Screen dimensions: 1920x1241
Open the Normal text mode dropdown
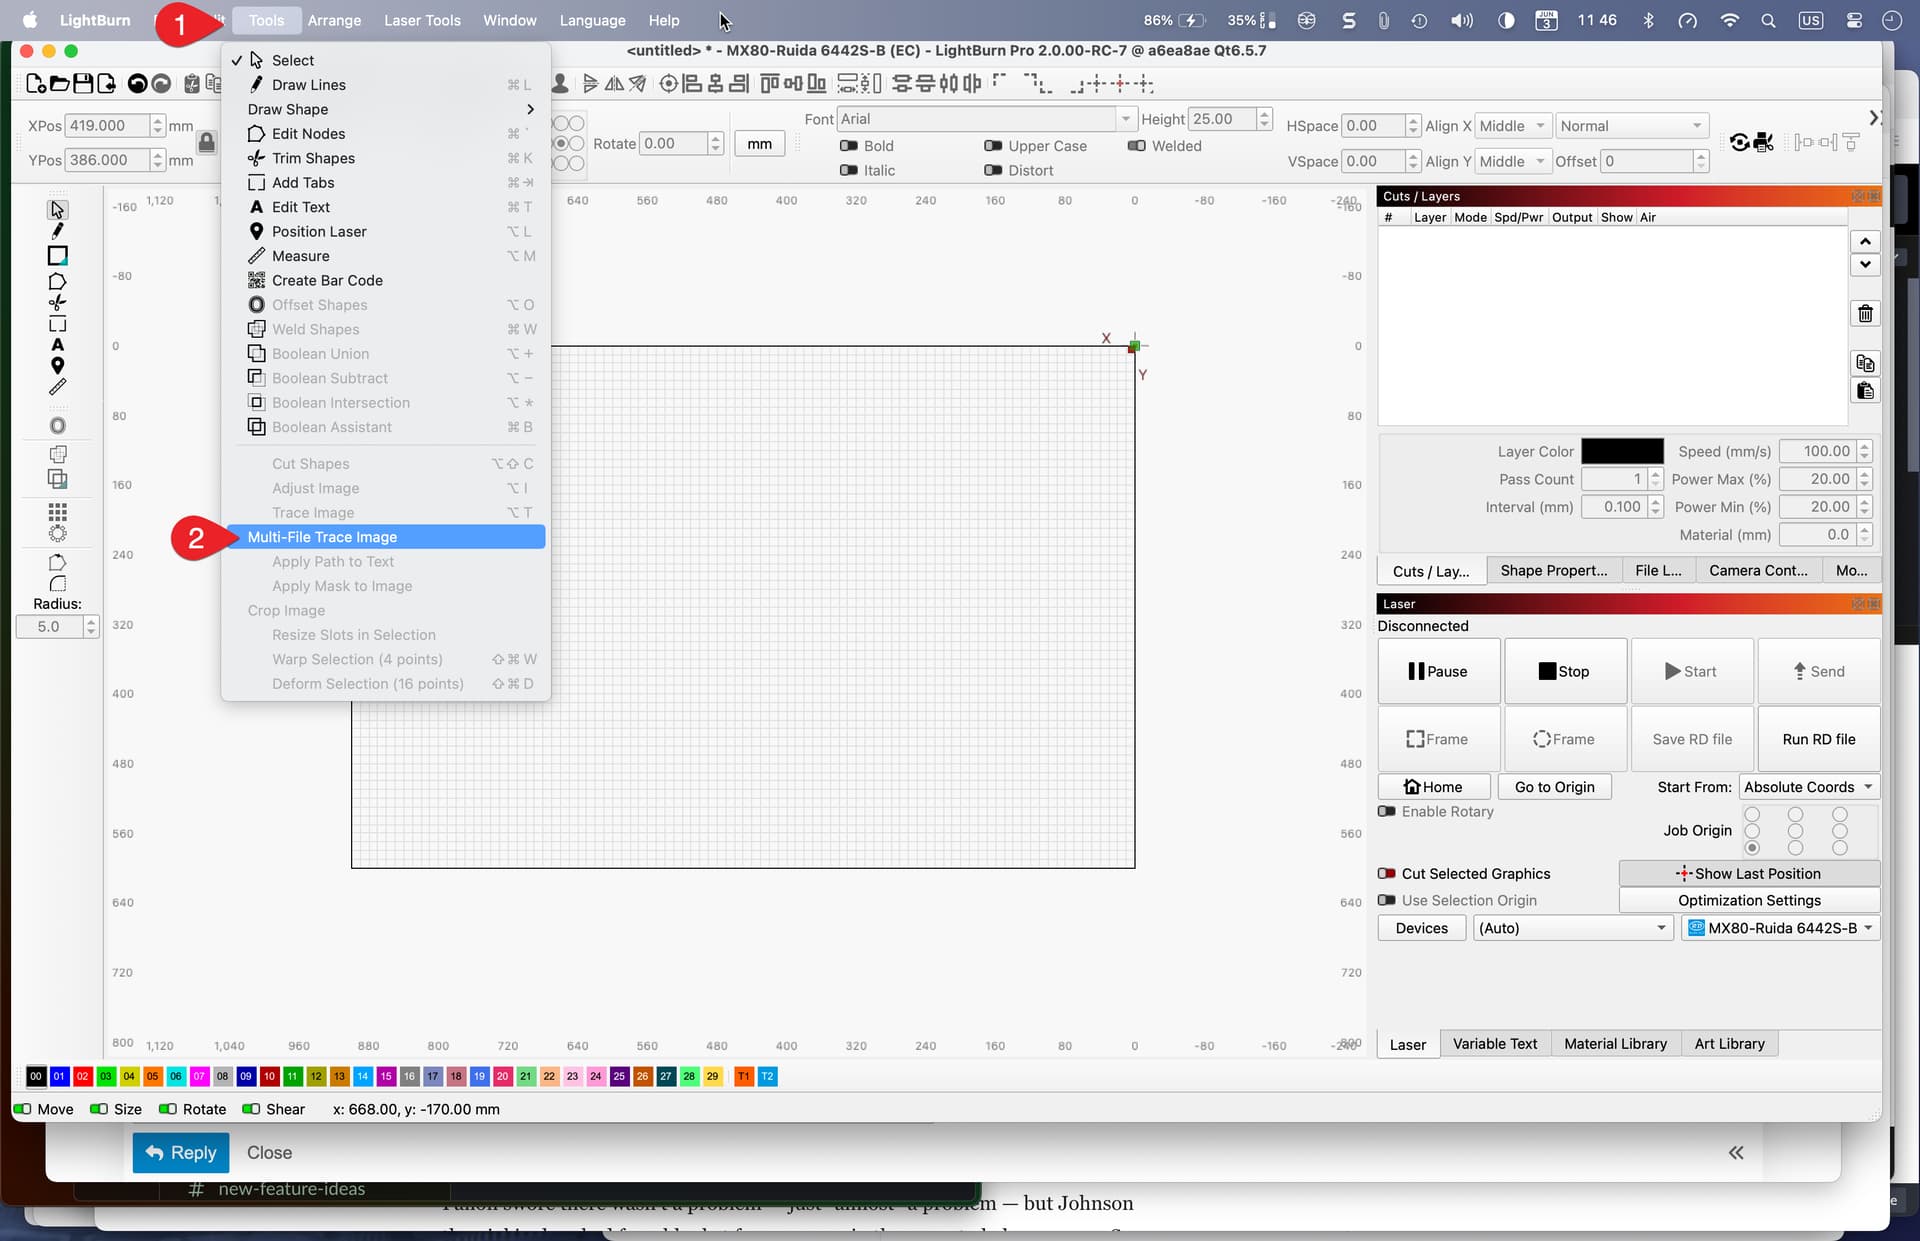(x=1632, y=126)
